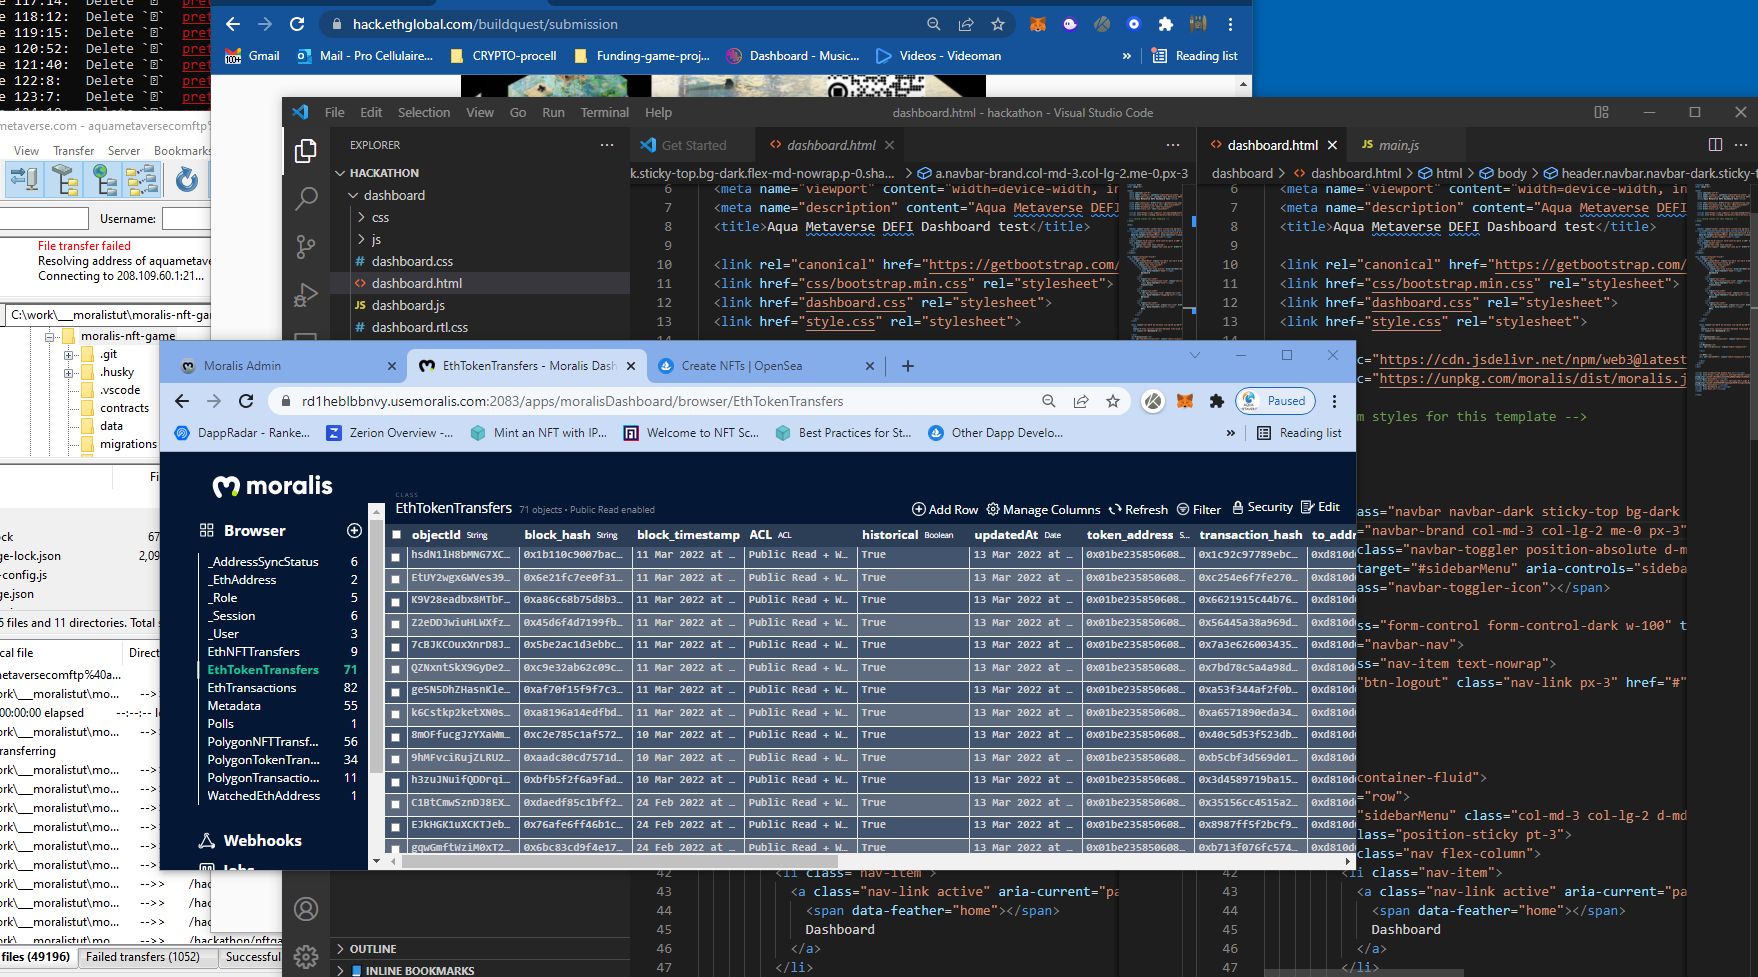Open the Security option in Moralis toolbar
The image size is (1758, 977).
(x=1262, y=507)
